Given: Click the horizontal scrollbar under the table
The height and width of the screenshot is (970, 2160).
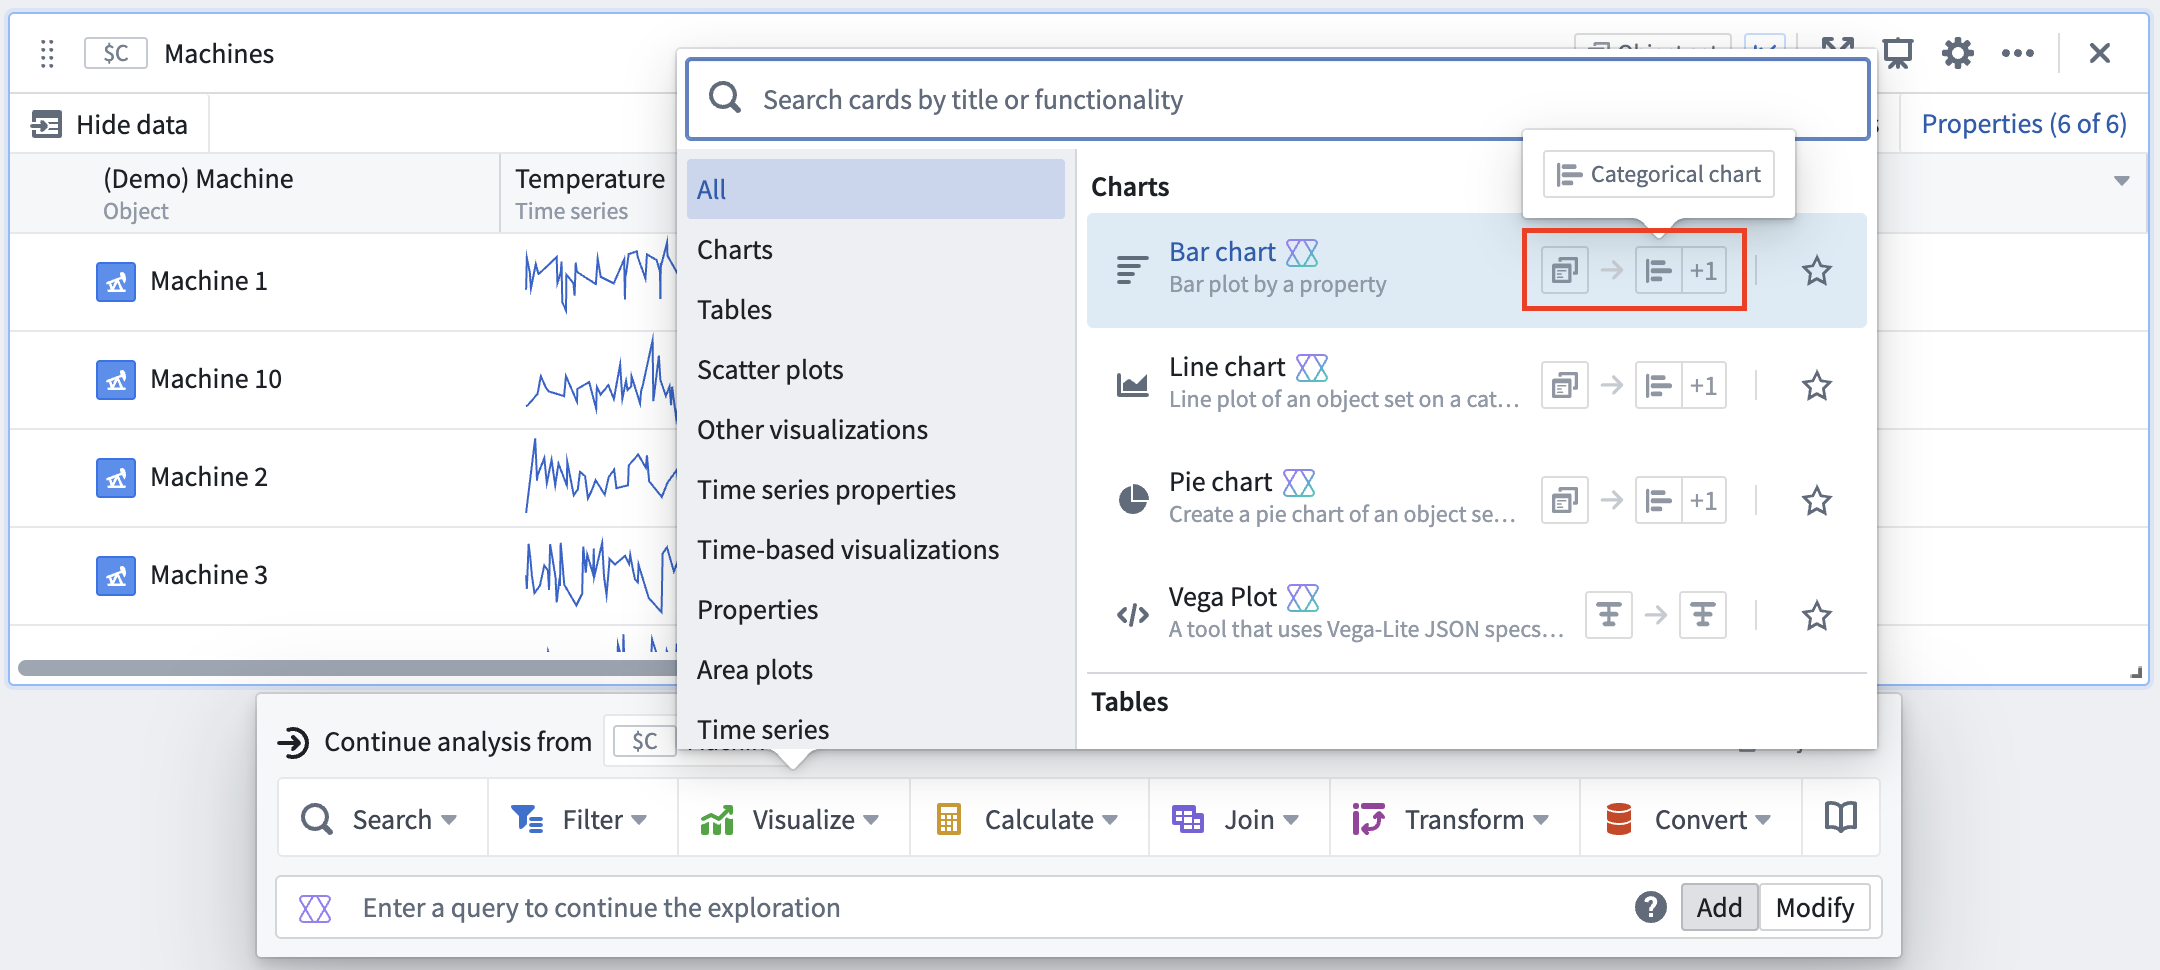Looking at the screenshot, I should tap(347, 668).
